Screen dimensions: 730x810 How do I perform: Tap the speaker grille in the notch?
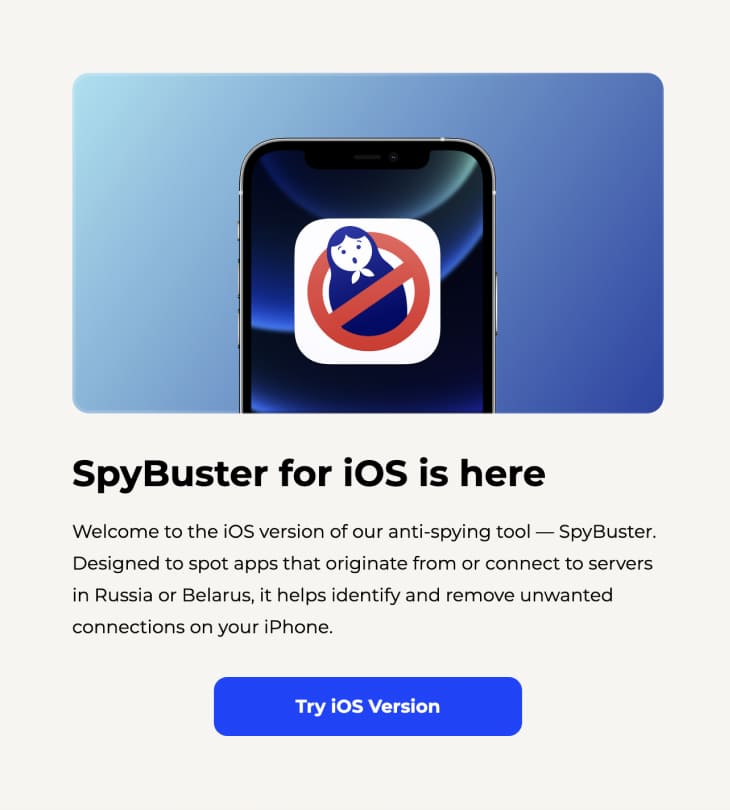pyautogui.click(x=367, y=157)
